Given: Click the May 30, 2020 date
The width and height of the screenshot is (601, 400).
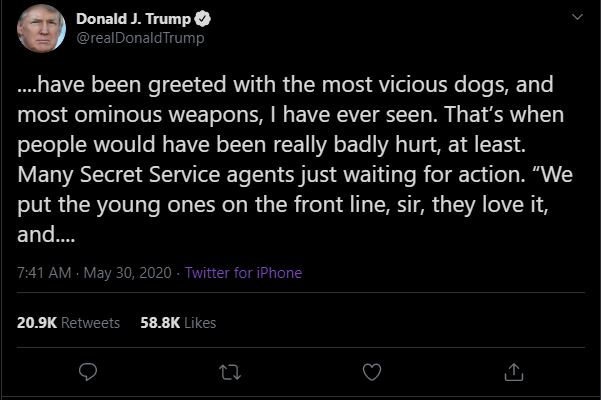Looking at the screenshot, I should [130, 273].
